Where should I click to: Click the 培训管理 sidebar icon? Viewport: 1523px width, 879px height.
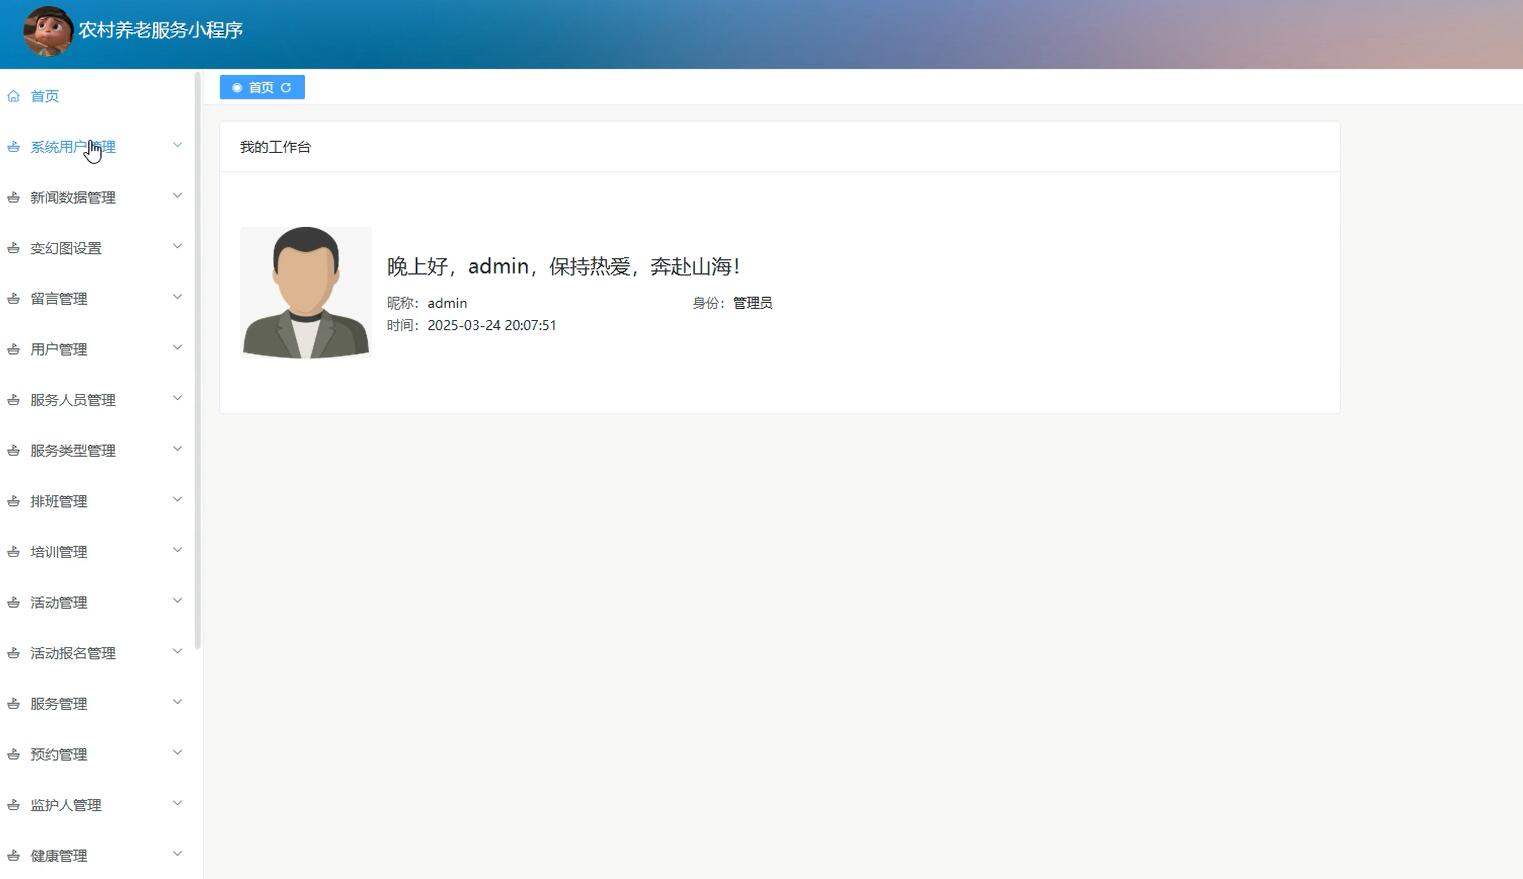(x=13, y=551)
